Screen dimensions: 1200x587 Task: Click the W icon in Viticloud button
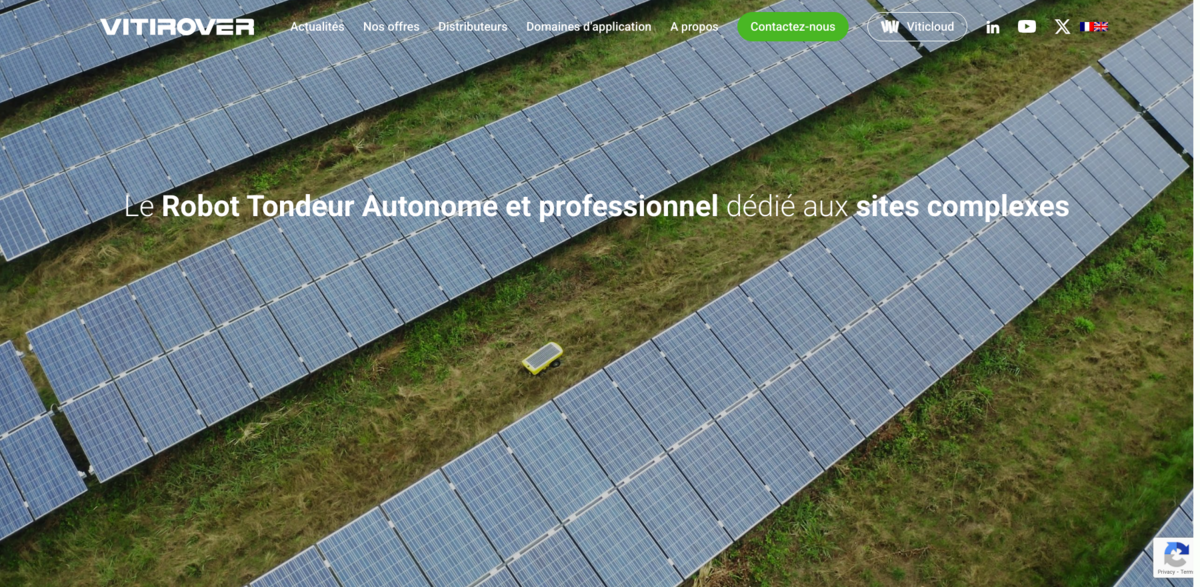tap(890, 27)
